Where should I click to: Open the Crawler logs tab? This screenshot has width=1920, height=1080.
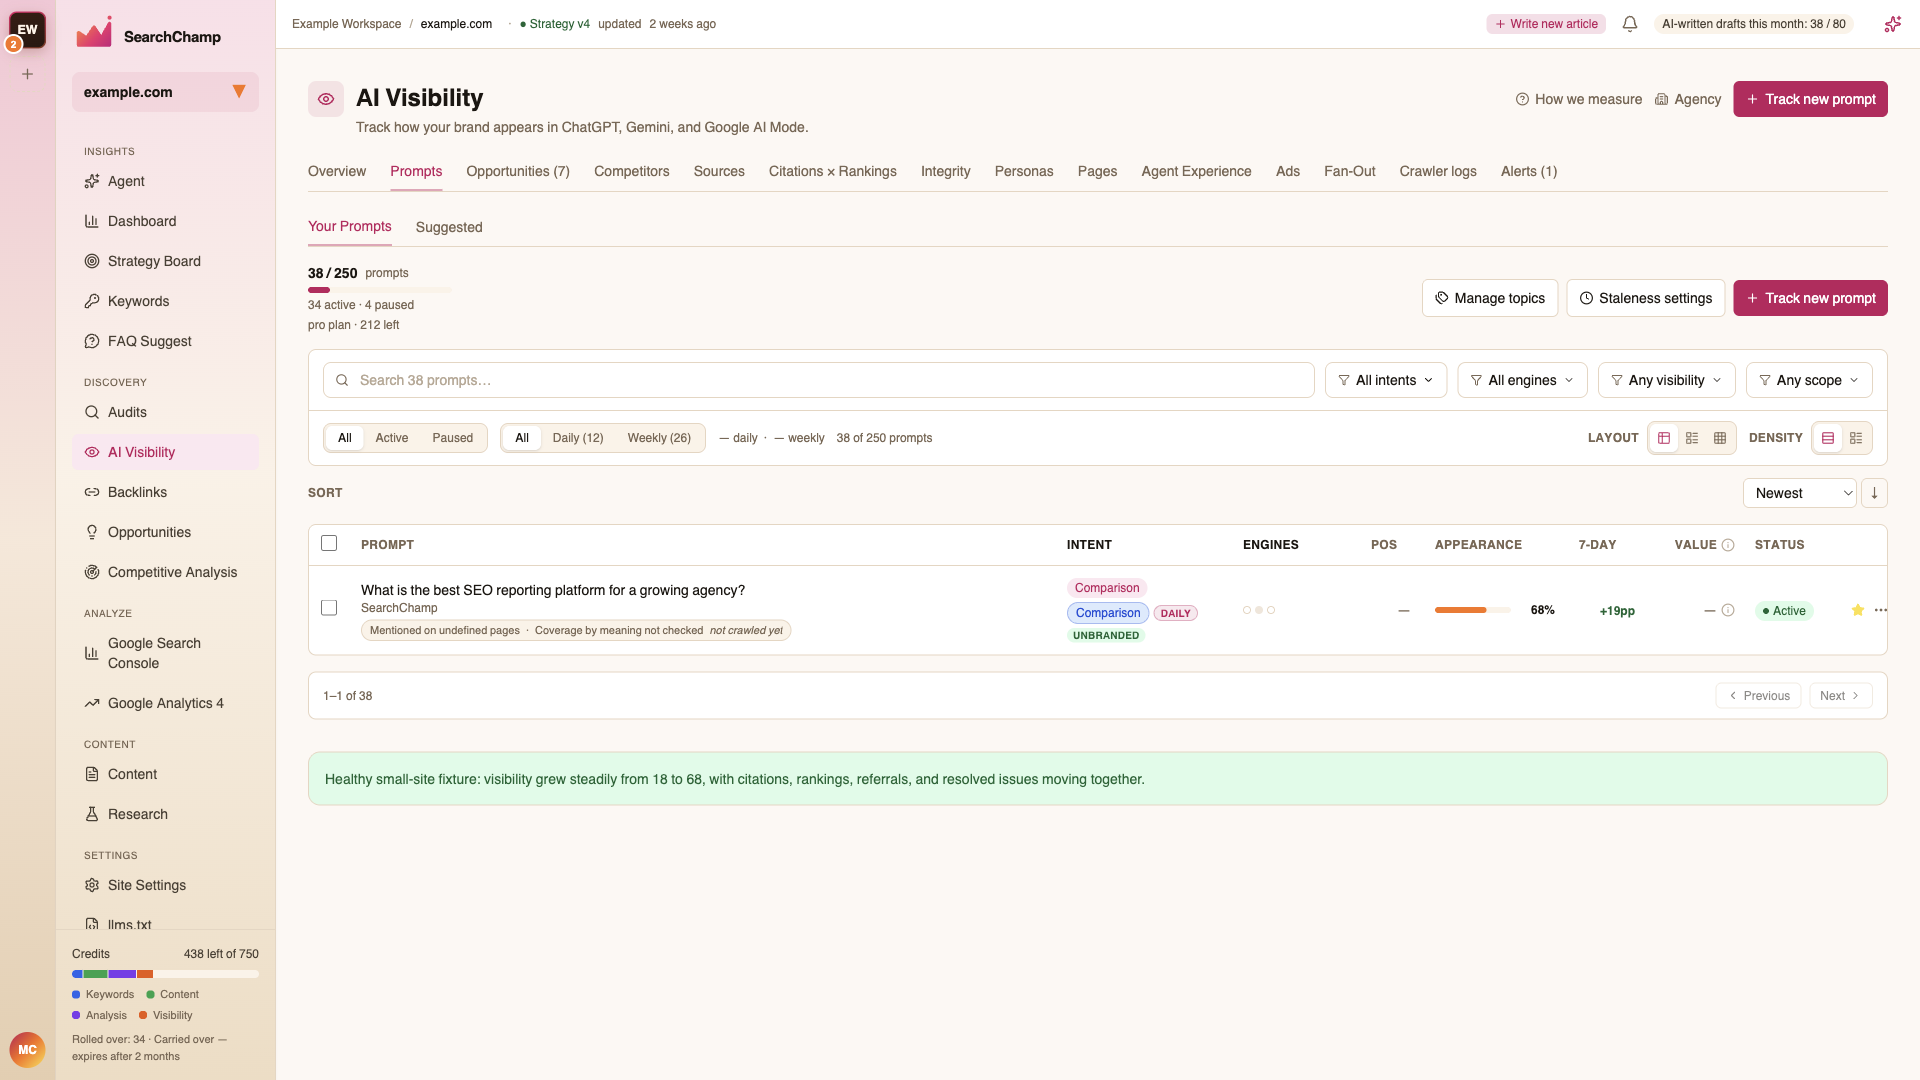click(1438, 171)
